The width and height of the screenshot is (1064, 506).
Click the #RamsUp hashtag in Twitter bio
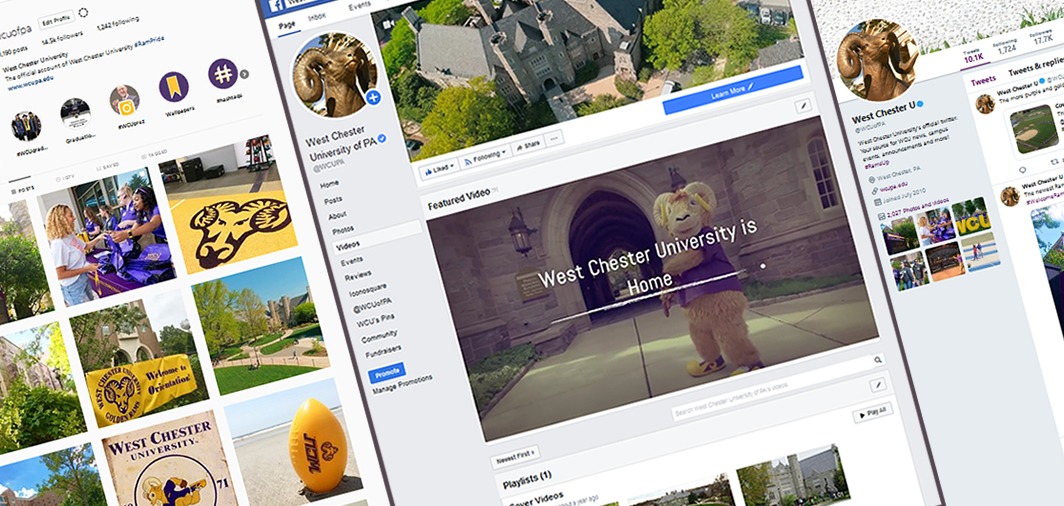point(877,165)
